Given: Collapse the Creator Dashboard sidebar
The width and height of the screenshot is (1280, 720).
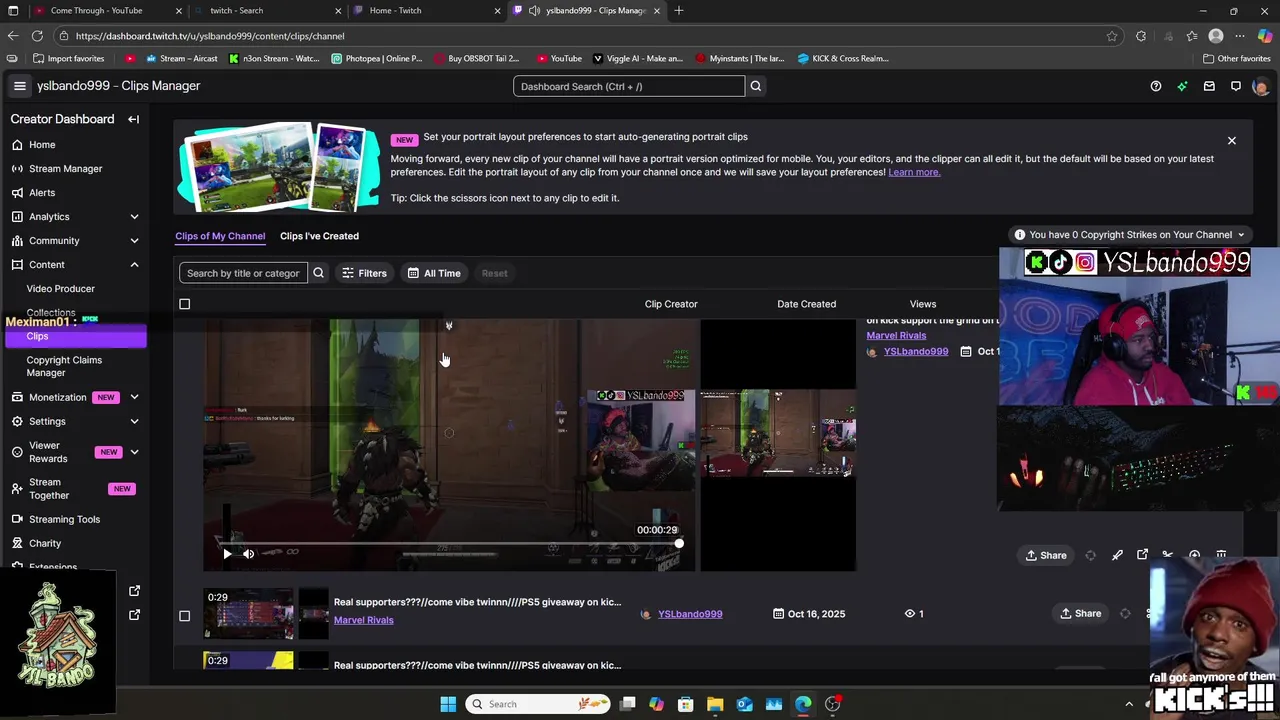Looking at the screenshot, I should tap(133, 119).
